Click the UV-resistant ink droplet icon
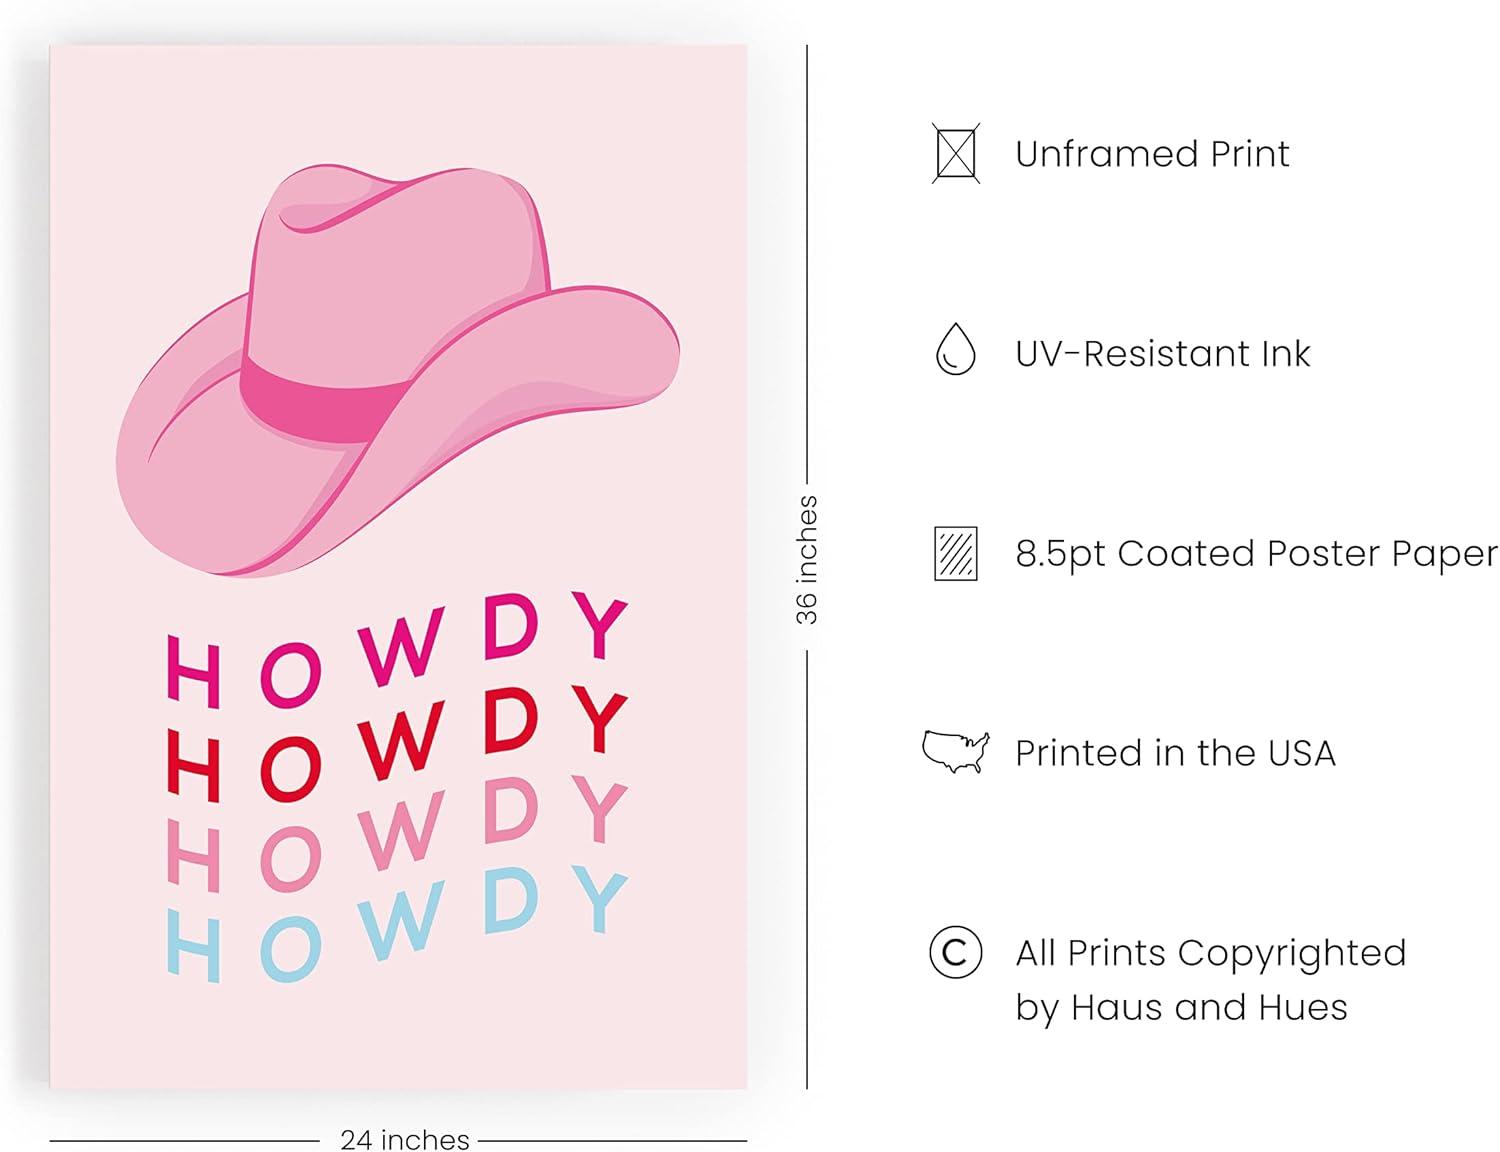1500x1152 pixels. click(x=955, y=349)
